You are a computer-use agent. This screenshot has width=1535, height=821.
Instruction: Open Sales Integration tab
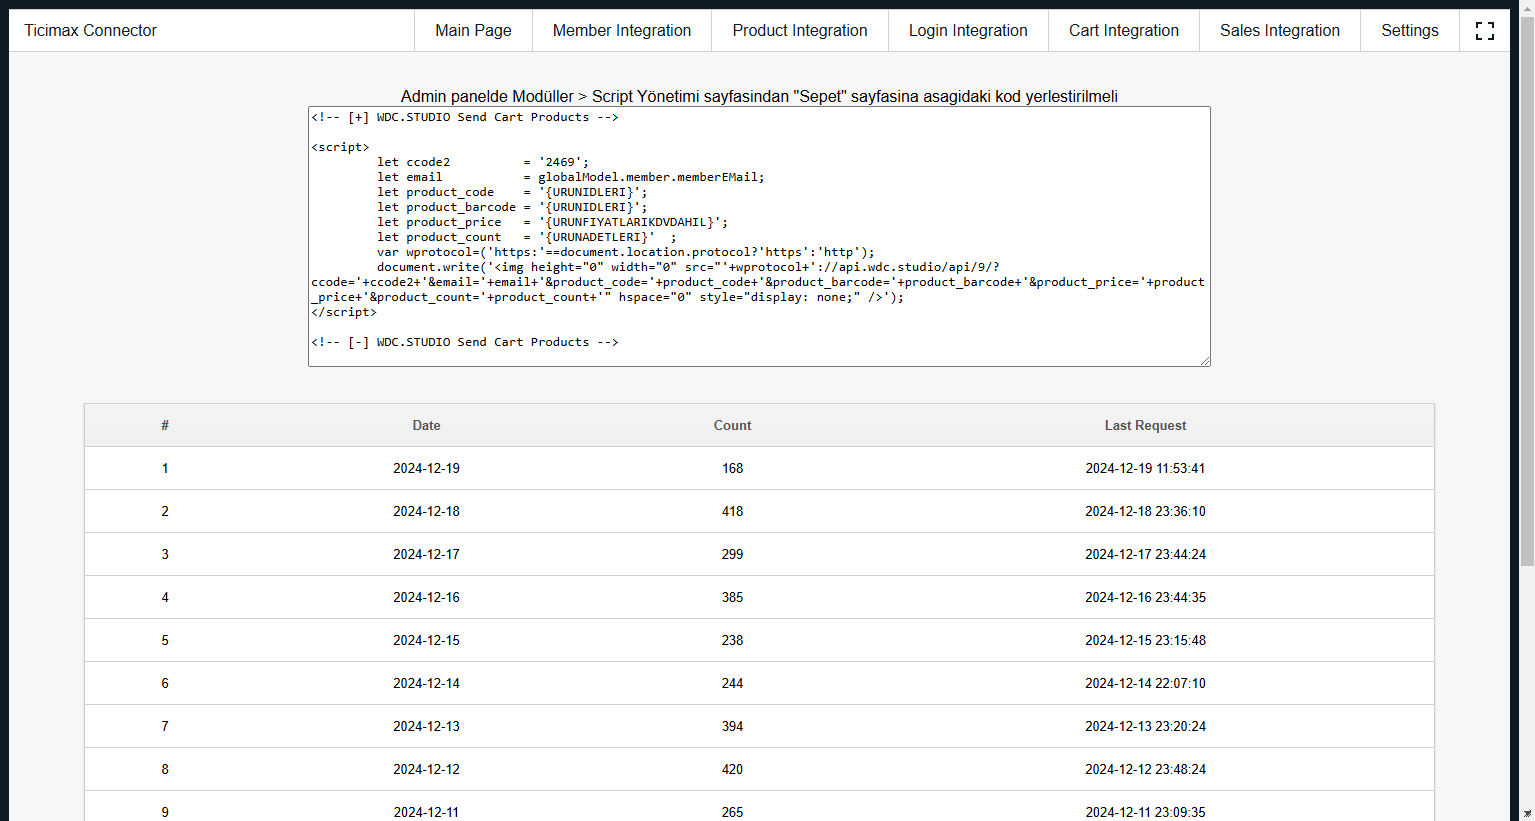pos(1280,31)
